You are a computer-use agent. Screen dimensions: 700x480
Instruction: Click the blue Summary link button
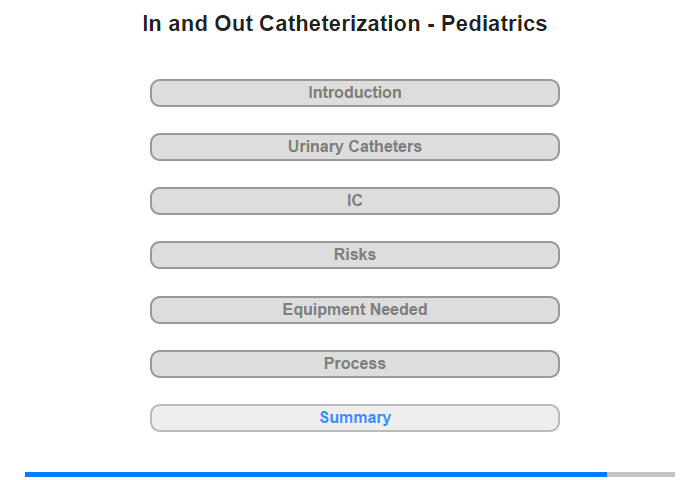(x=354, y=418)
